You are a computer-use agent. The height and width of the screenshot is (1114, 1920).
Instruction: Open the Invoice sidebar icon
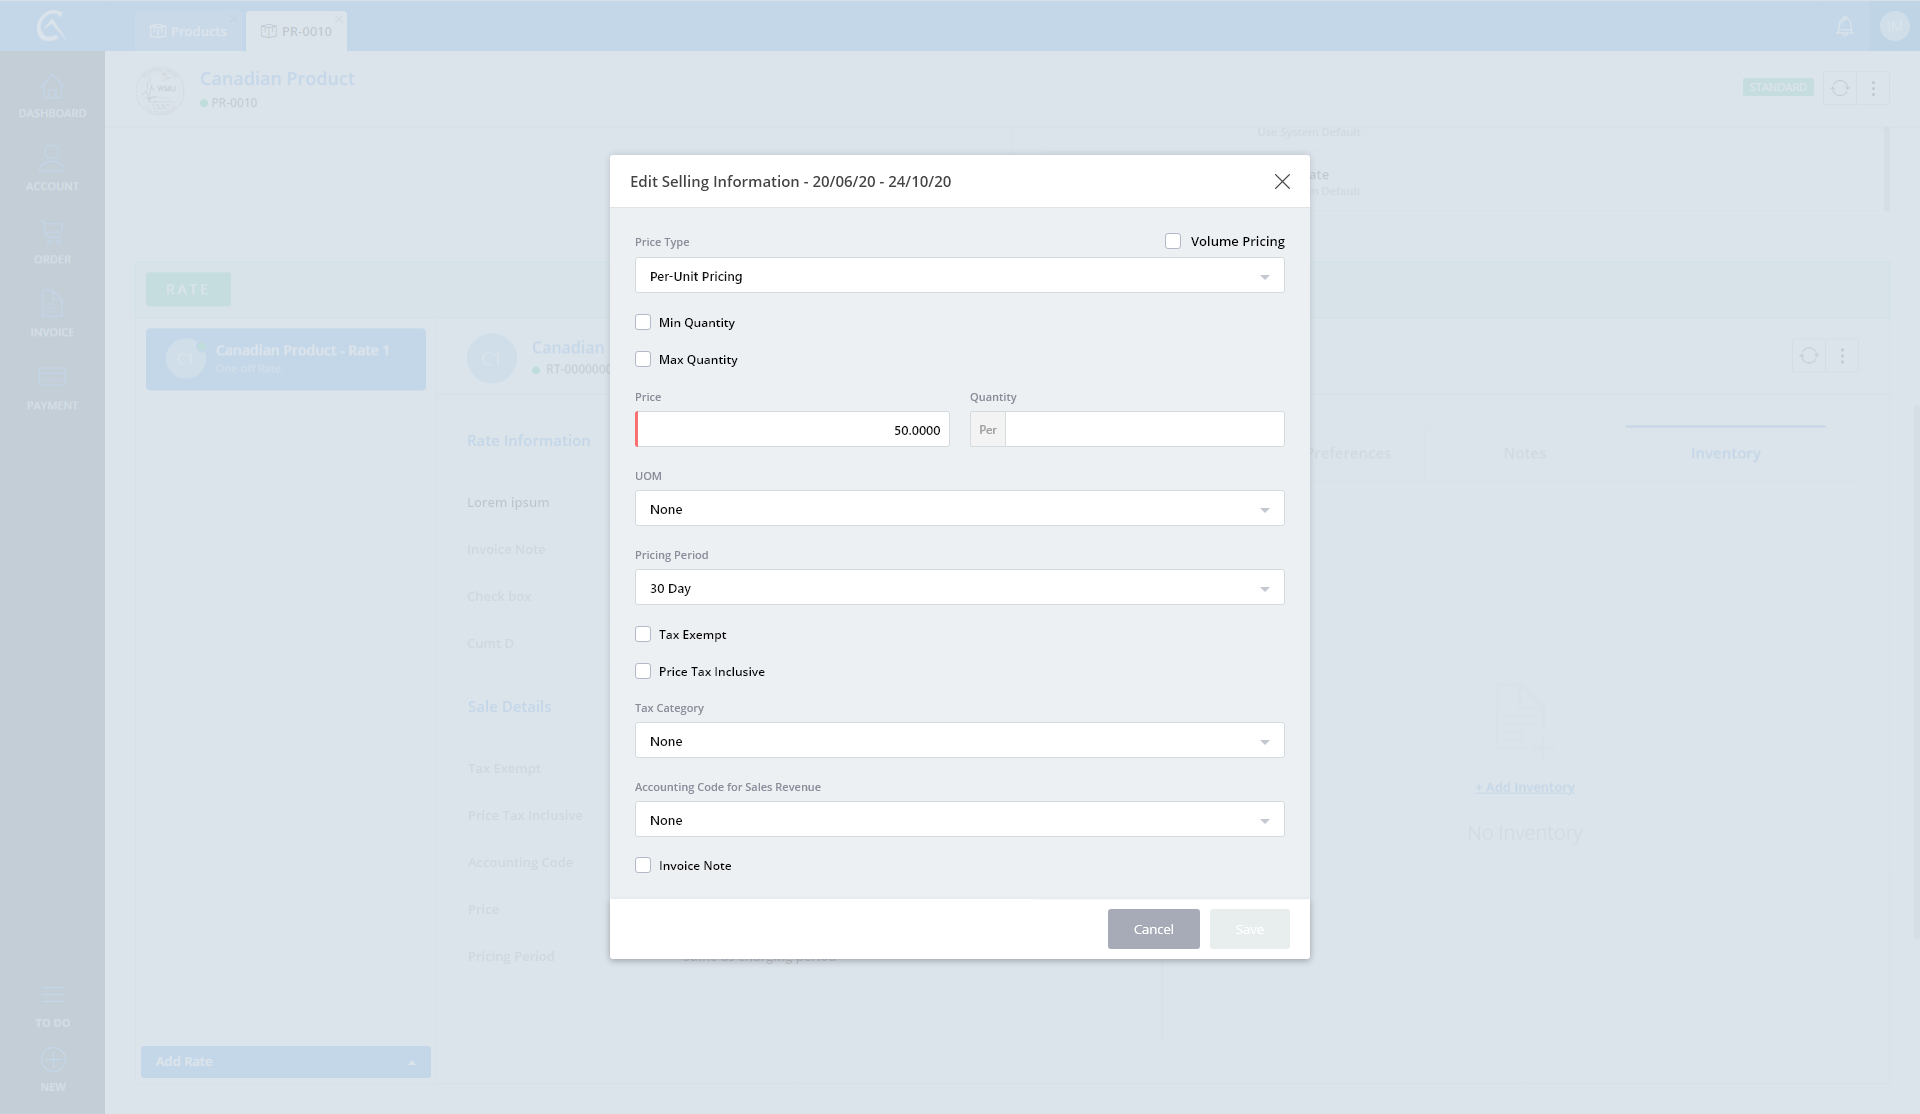coord(52,305)
